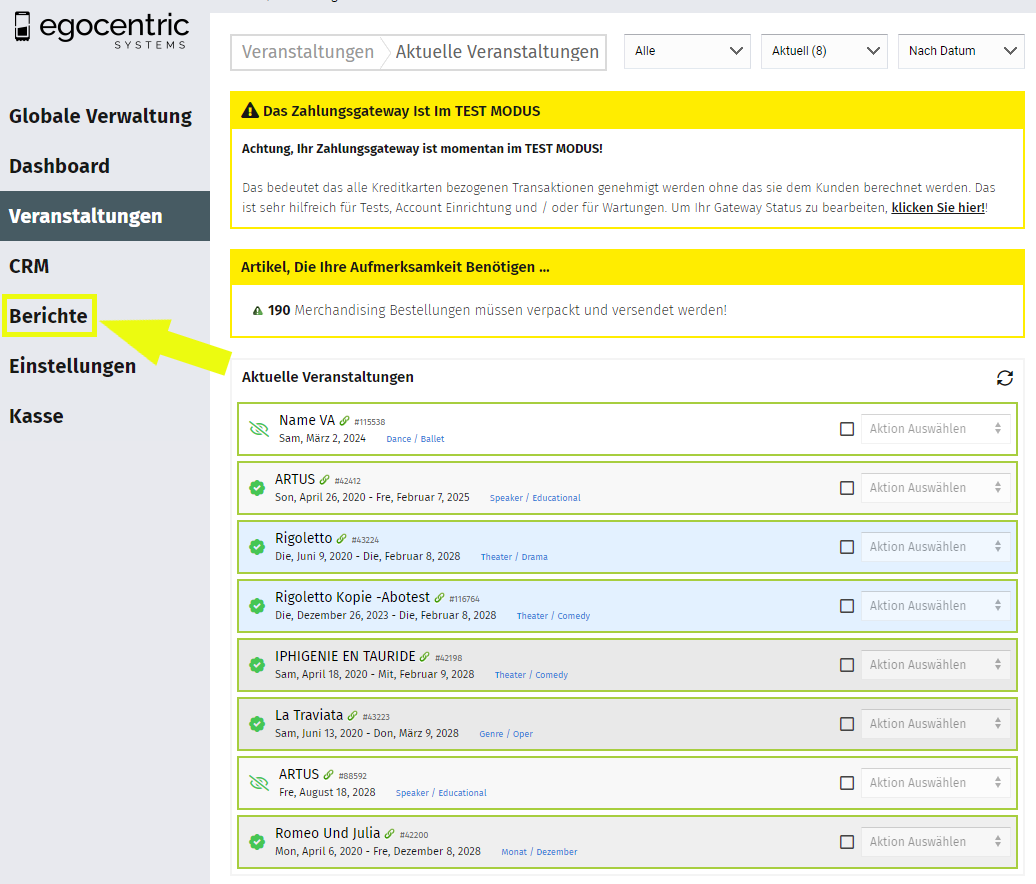1036x884 pixels.
Task: Click the egocentric systems logo
Action: pyautogui.click(x=101, y=30)
